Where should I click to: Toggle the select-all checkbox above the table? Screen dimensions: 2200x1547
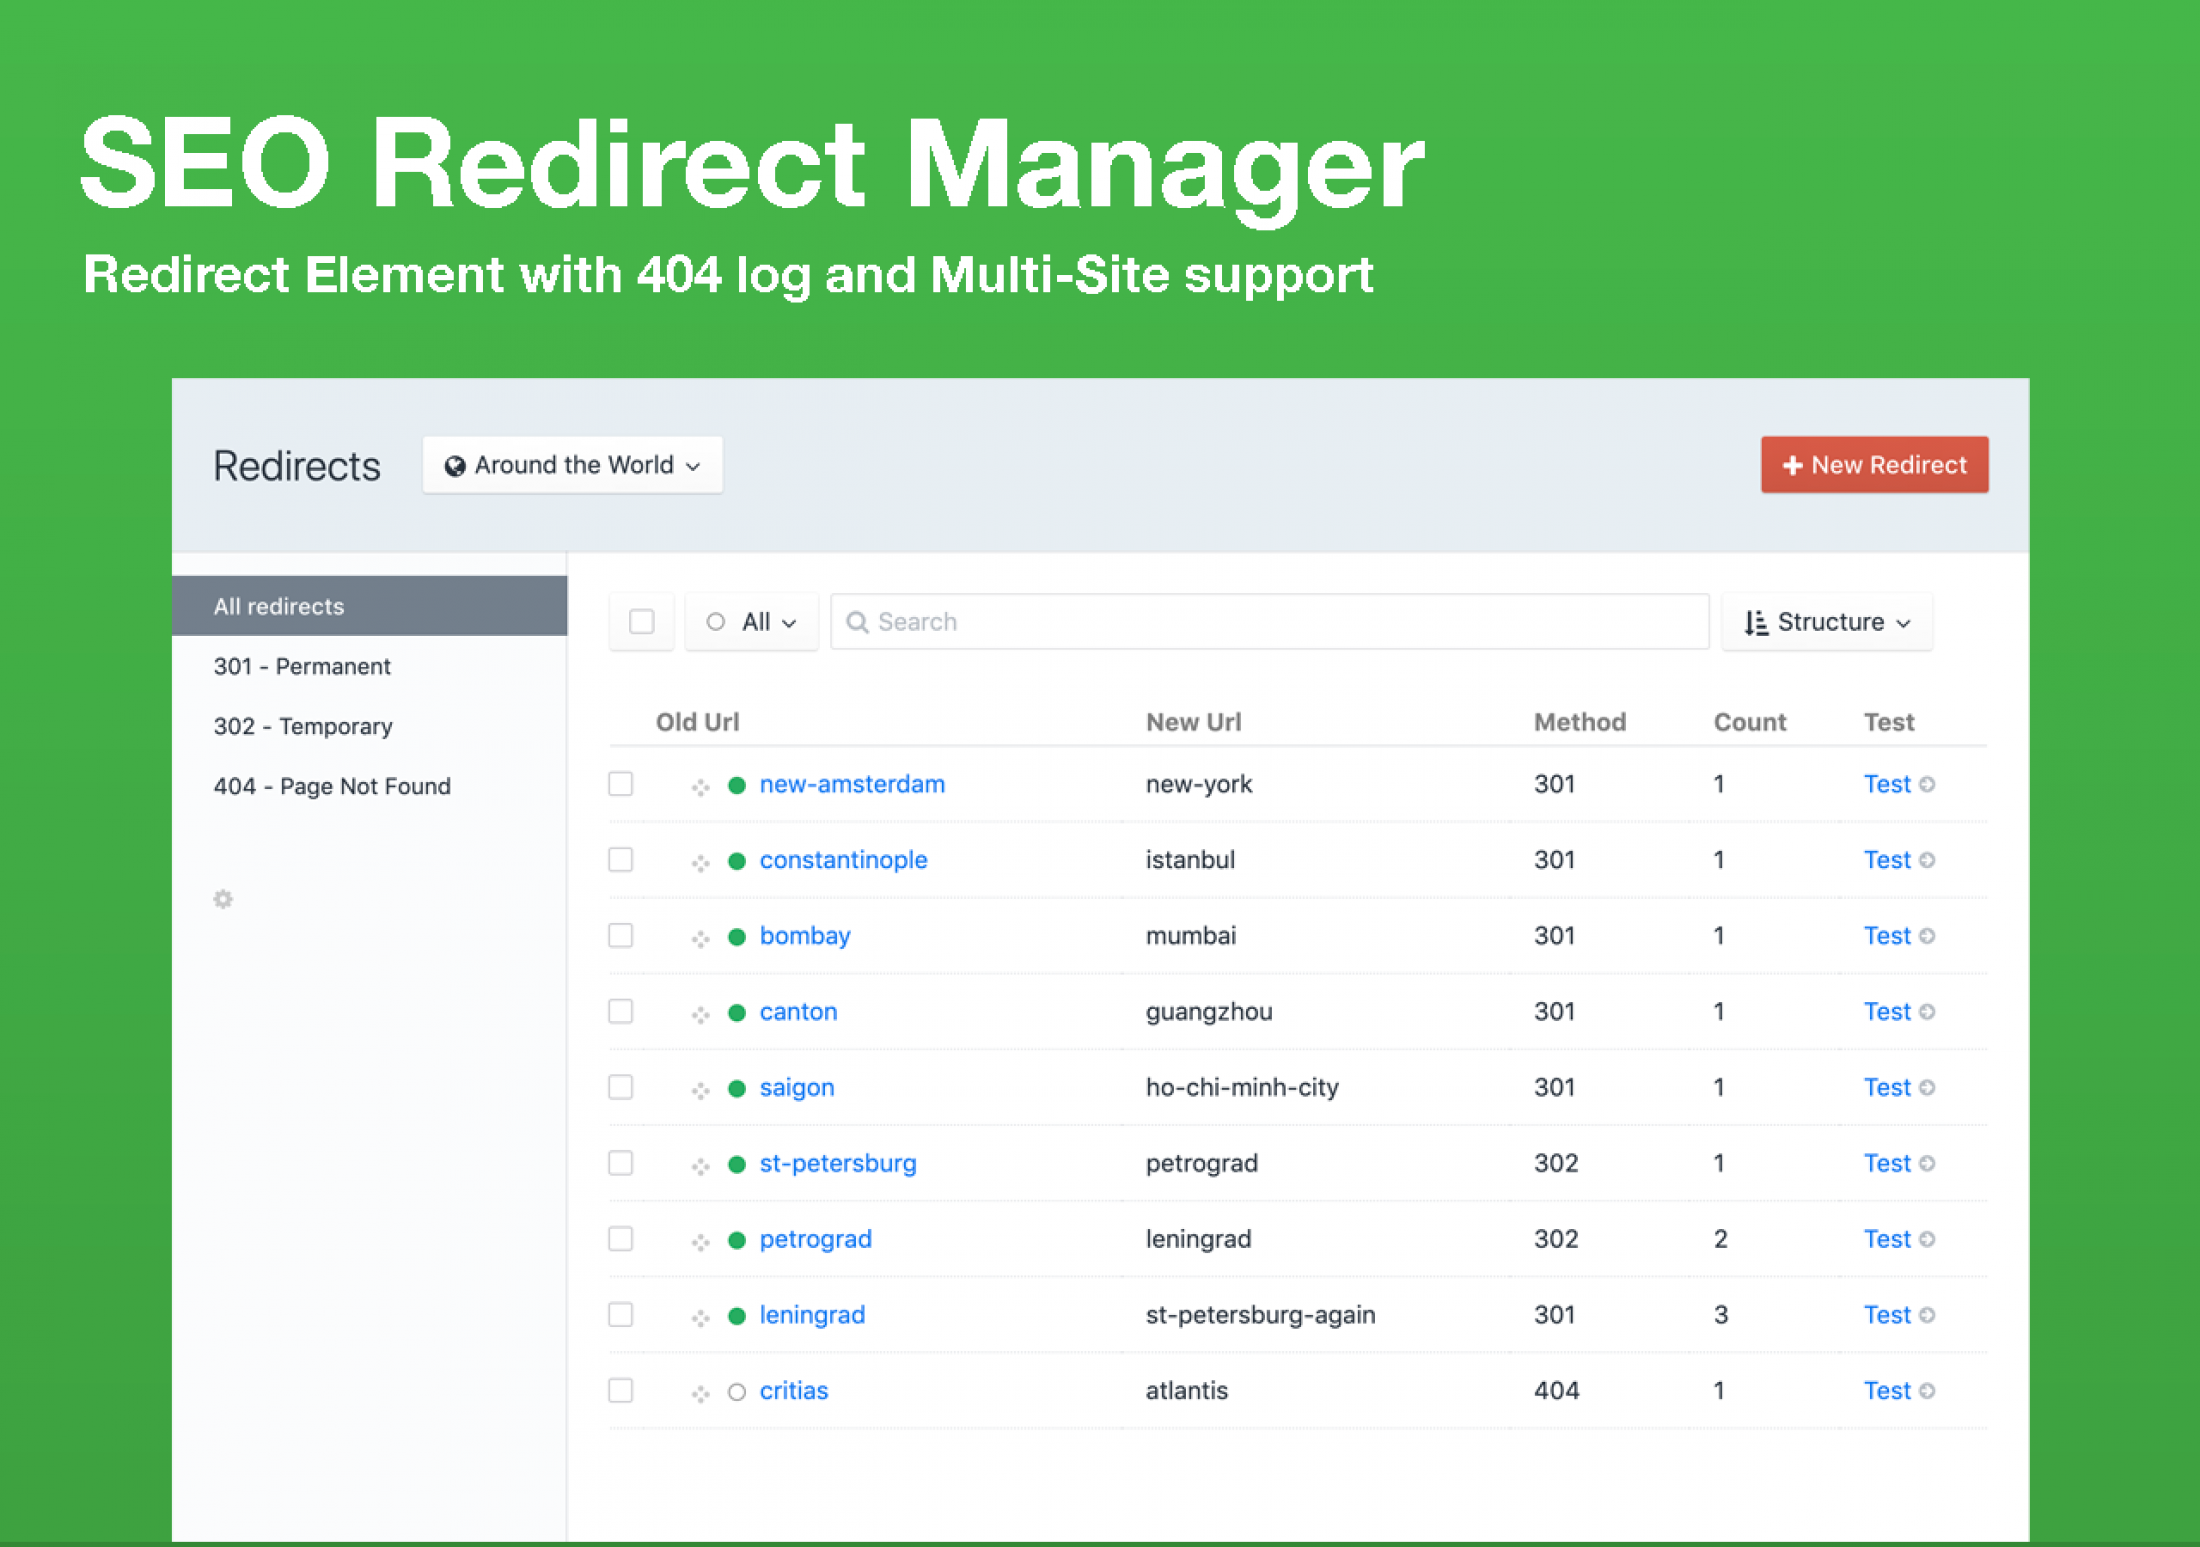pos(641,621)
